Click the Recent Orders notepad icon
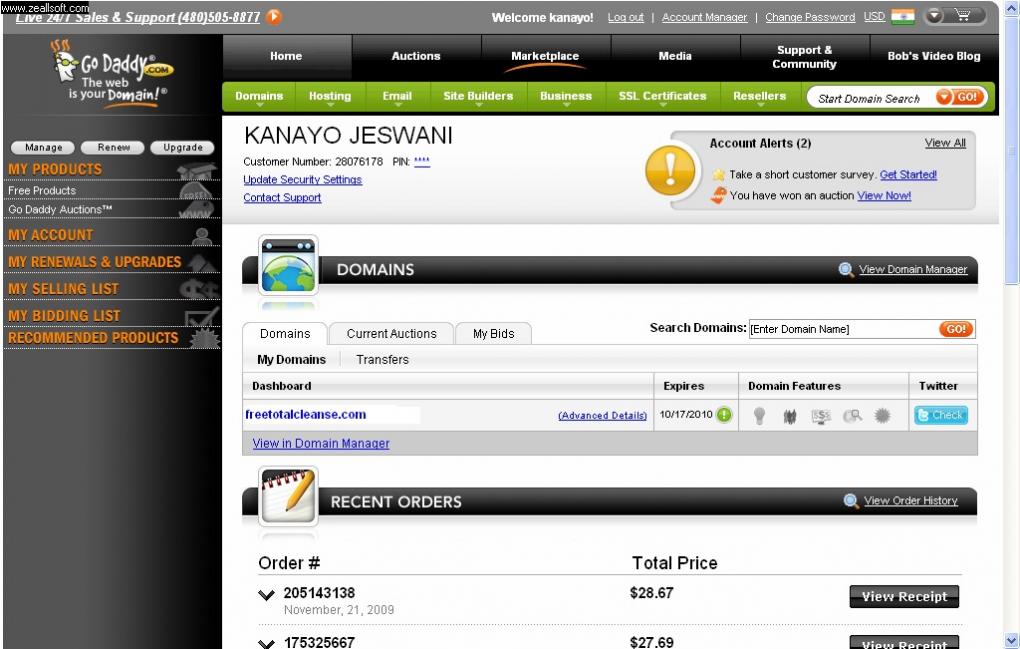 tap(288, 496)
